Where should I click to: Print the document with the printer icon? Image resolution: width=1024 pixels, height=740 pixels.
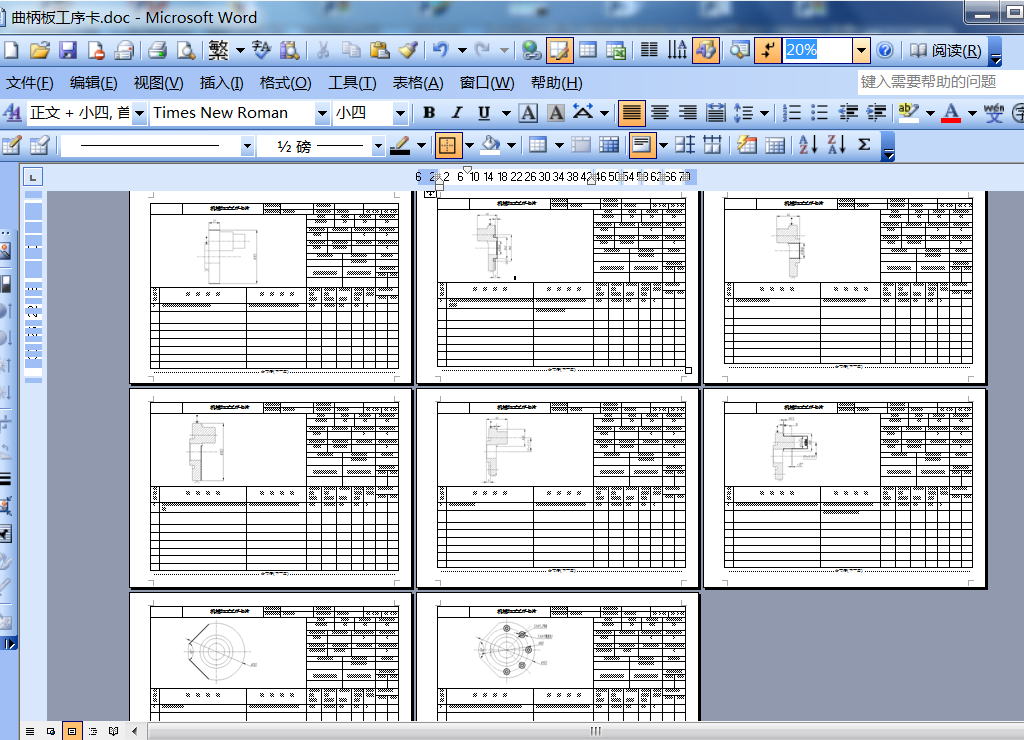point(157,50)
